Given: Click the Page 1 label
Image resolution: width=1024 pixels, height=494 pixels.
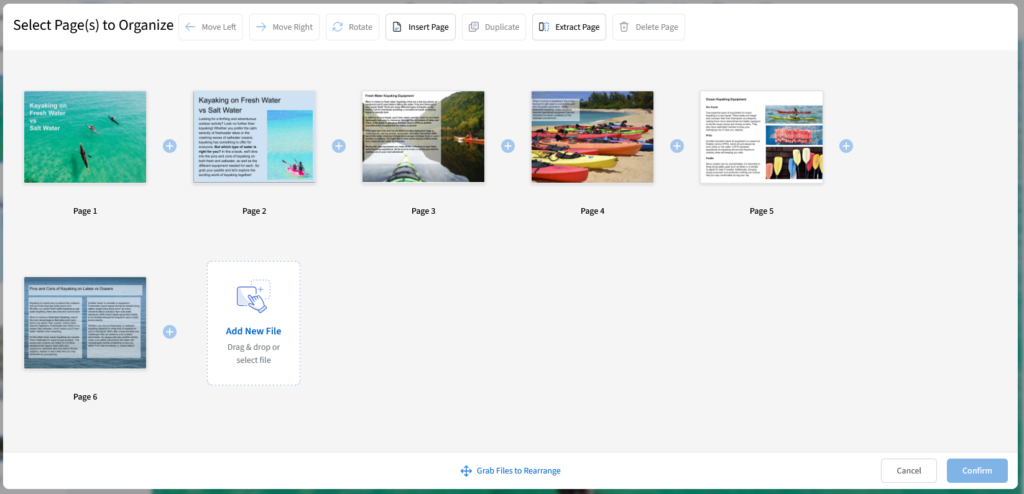Looking at the screenshot, I should point(85,211).
